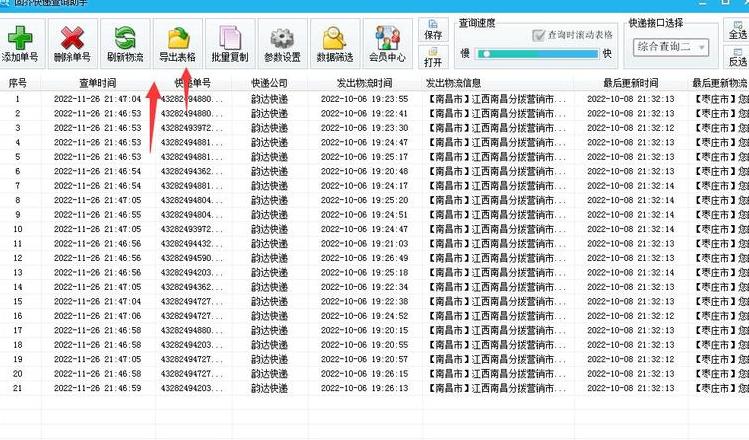Viewport: 749px width, 440px height.
Task: Sort by the 快递公司 column header
Action: click(269, 83)
